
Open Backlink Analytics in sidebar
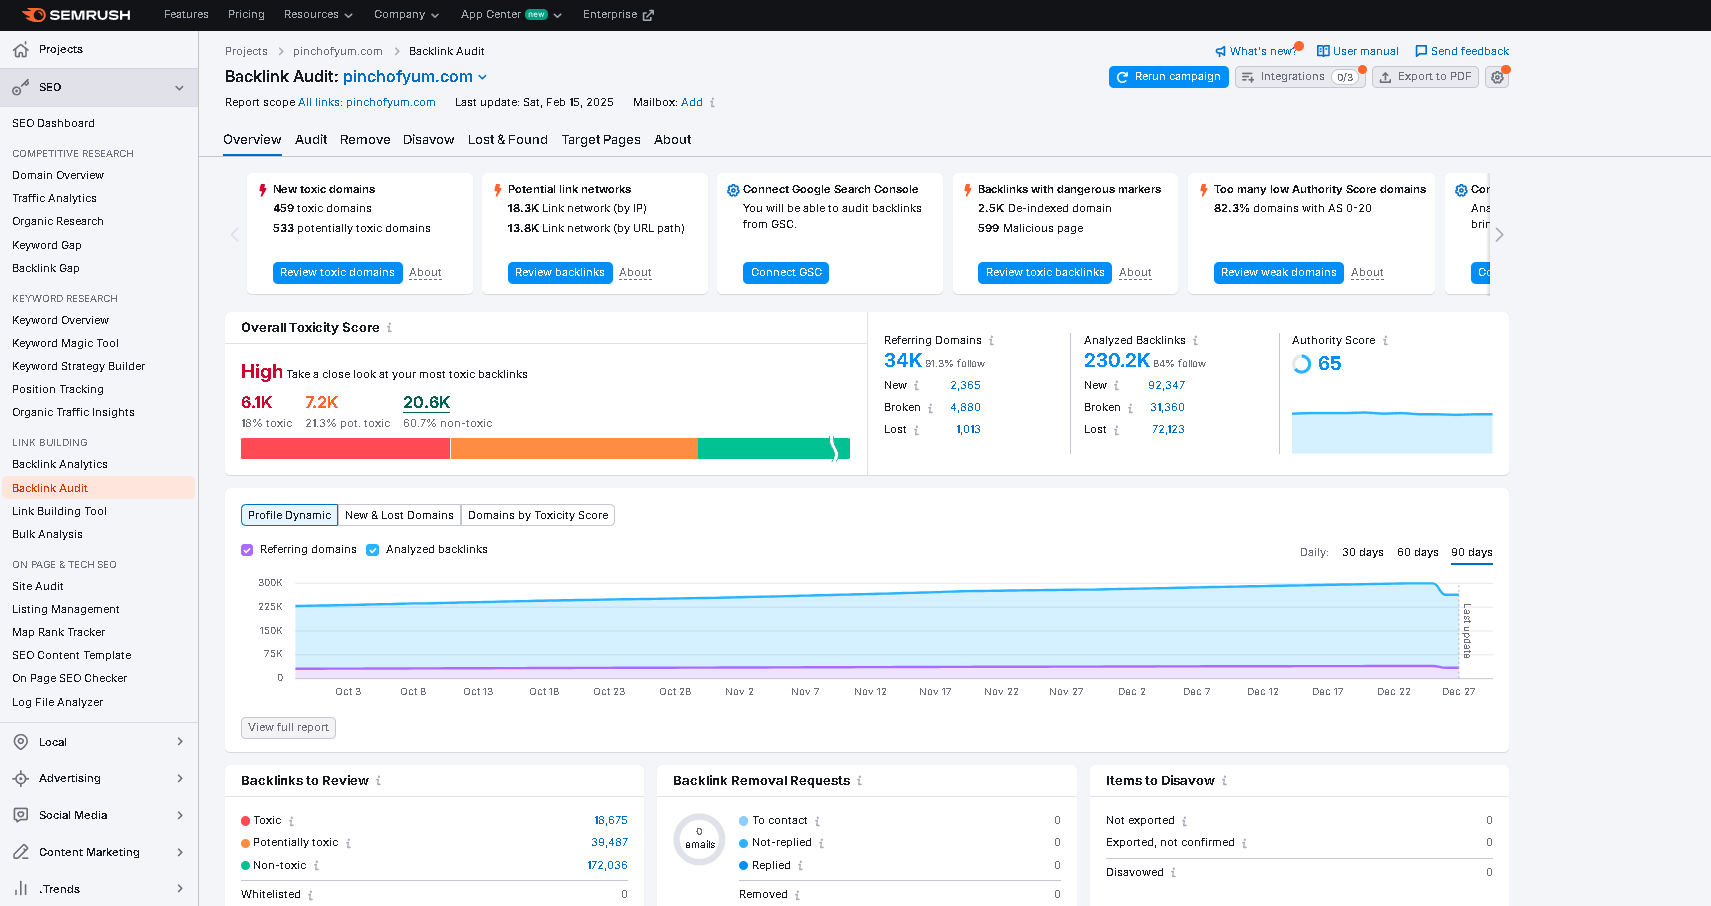(x=60, y=465)
